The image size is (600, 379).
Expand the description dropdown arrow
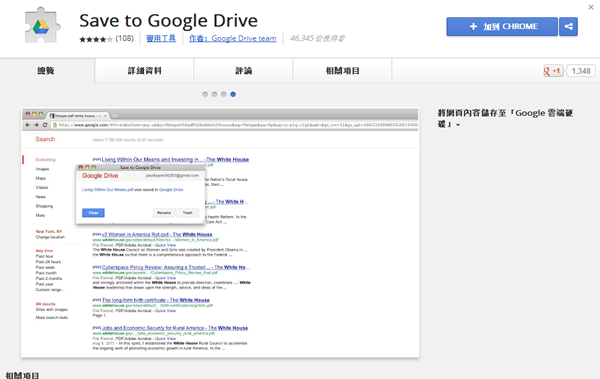[x=458, y=125]
